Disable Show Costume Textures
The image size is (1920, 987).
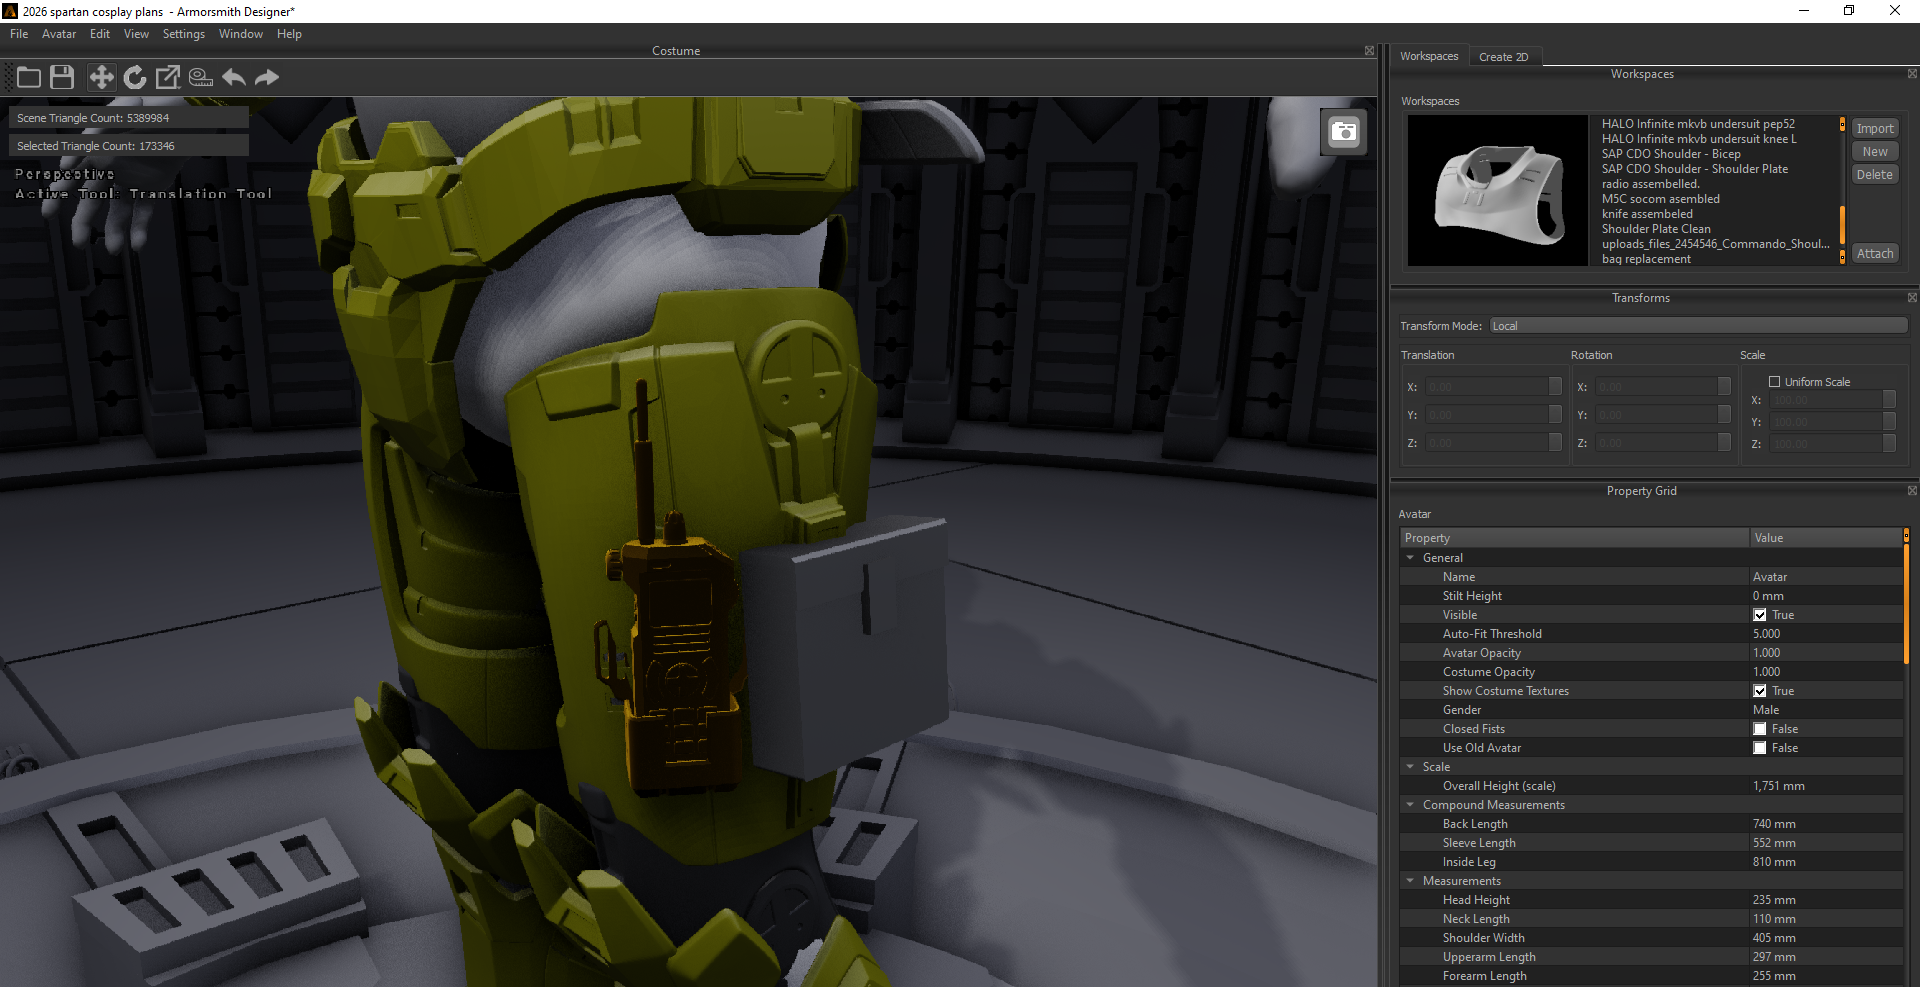(x=1759, y=690)
